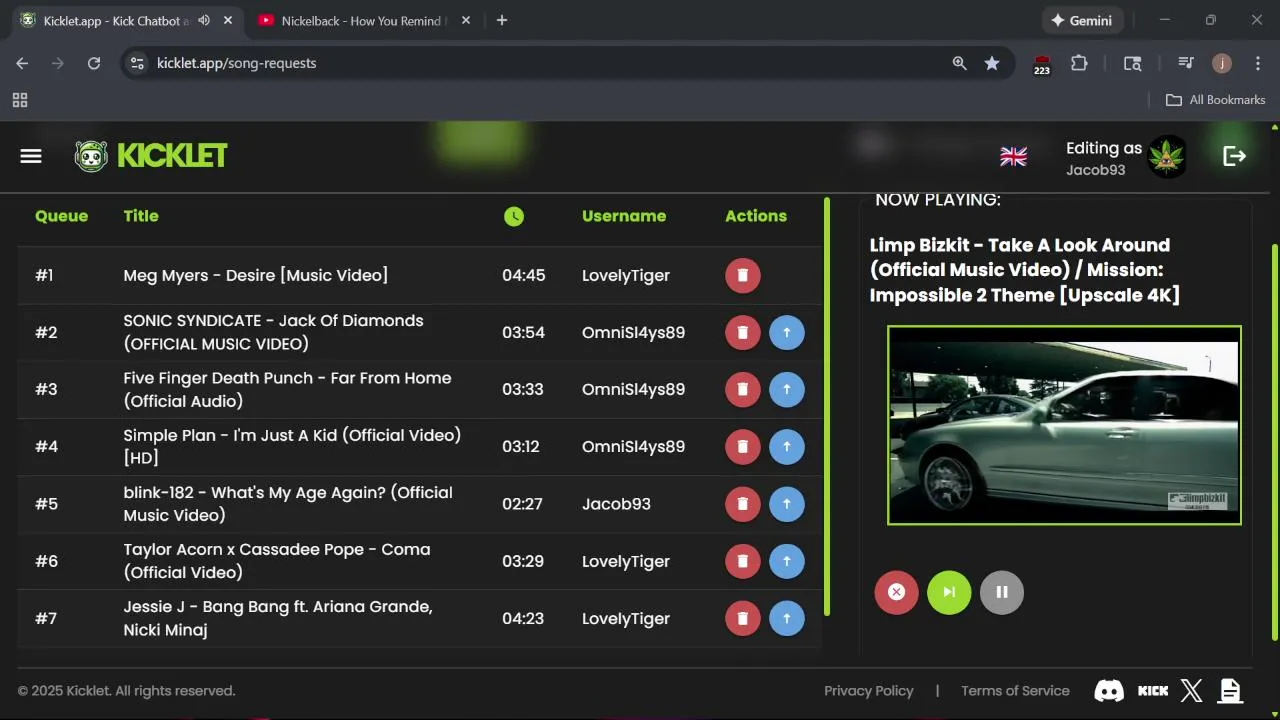Delete blink-182 What's My Age Again
Viewport: 1280px width, 720px height.
pyautogui.click(x=742, y=503)
